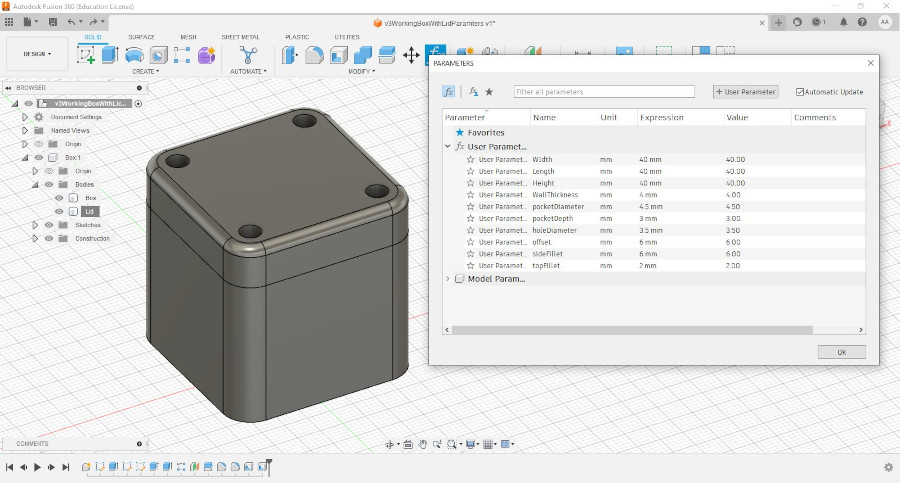Screen dimensions: 900x483
Task: Click the Automate fork icon
Action: pyautogui.click(x=248, y=55)
